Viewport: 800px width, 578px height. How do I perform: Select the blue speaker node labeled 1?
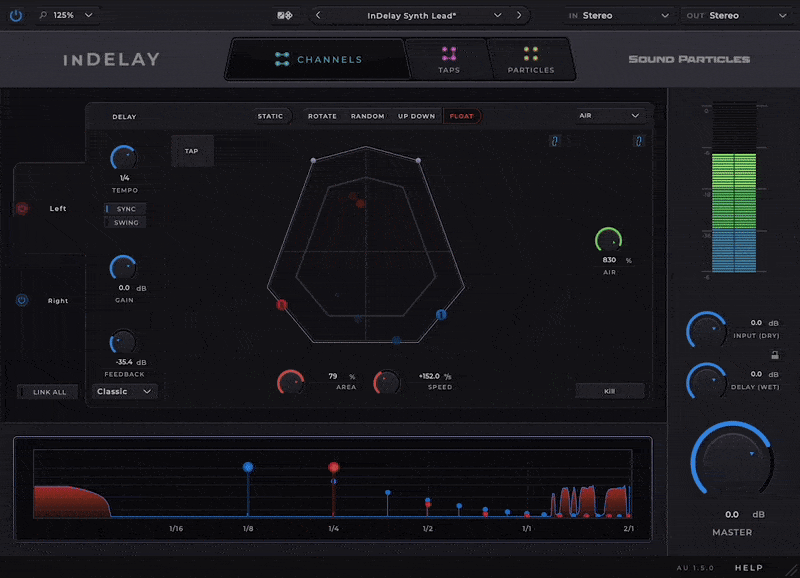tap(441, 315)
